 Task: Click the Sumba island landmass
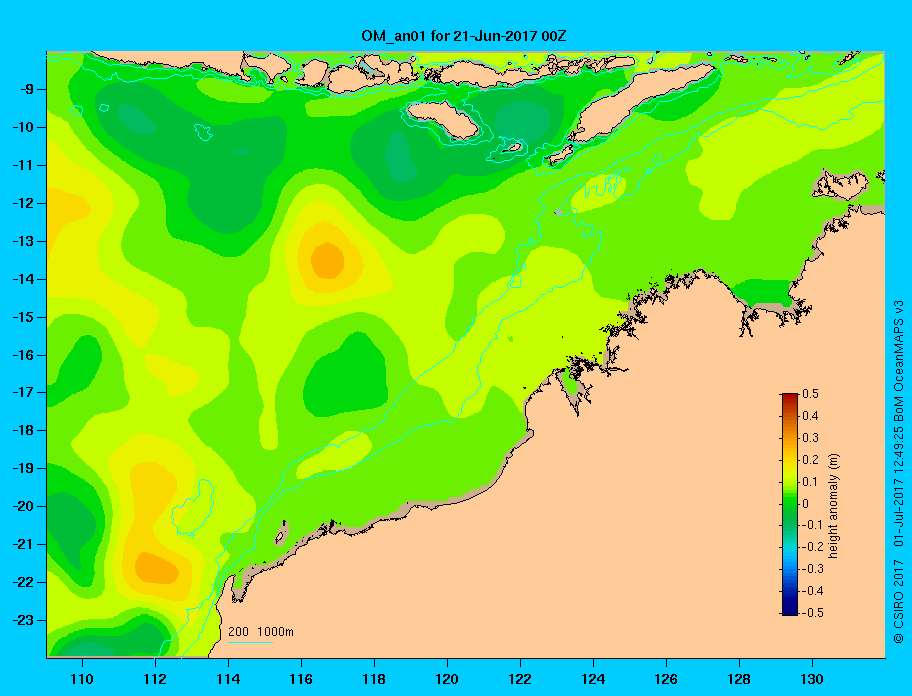pos(443,120)
